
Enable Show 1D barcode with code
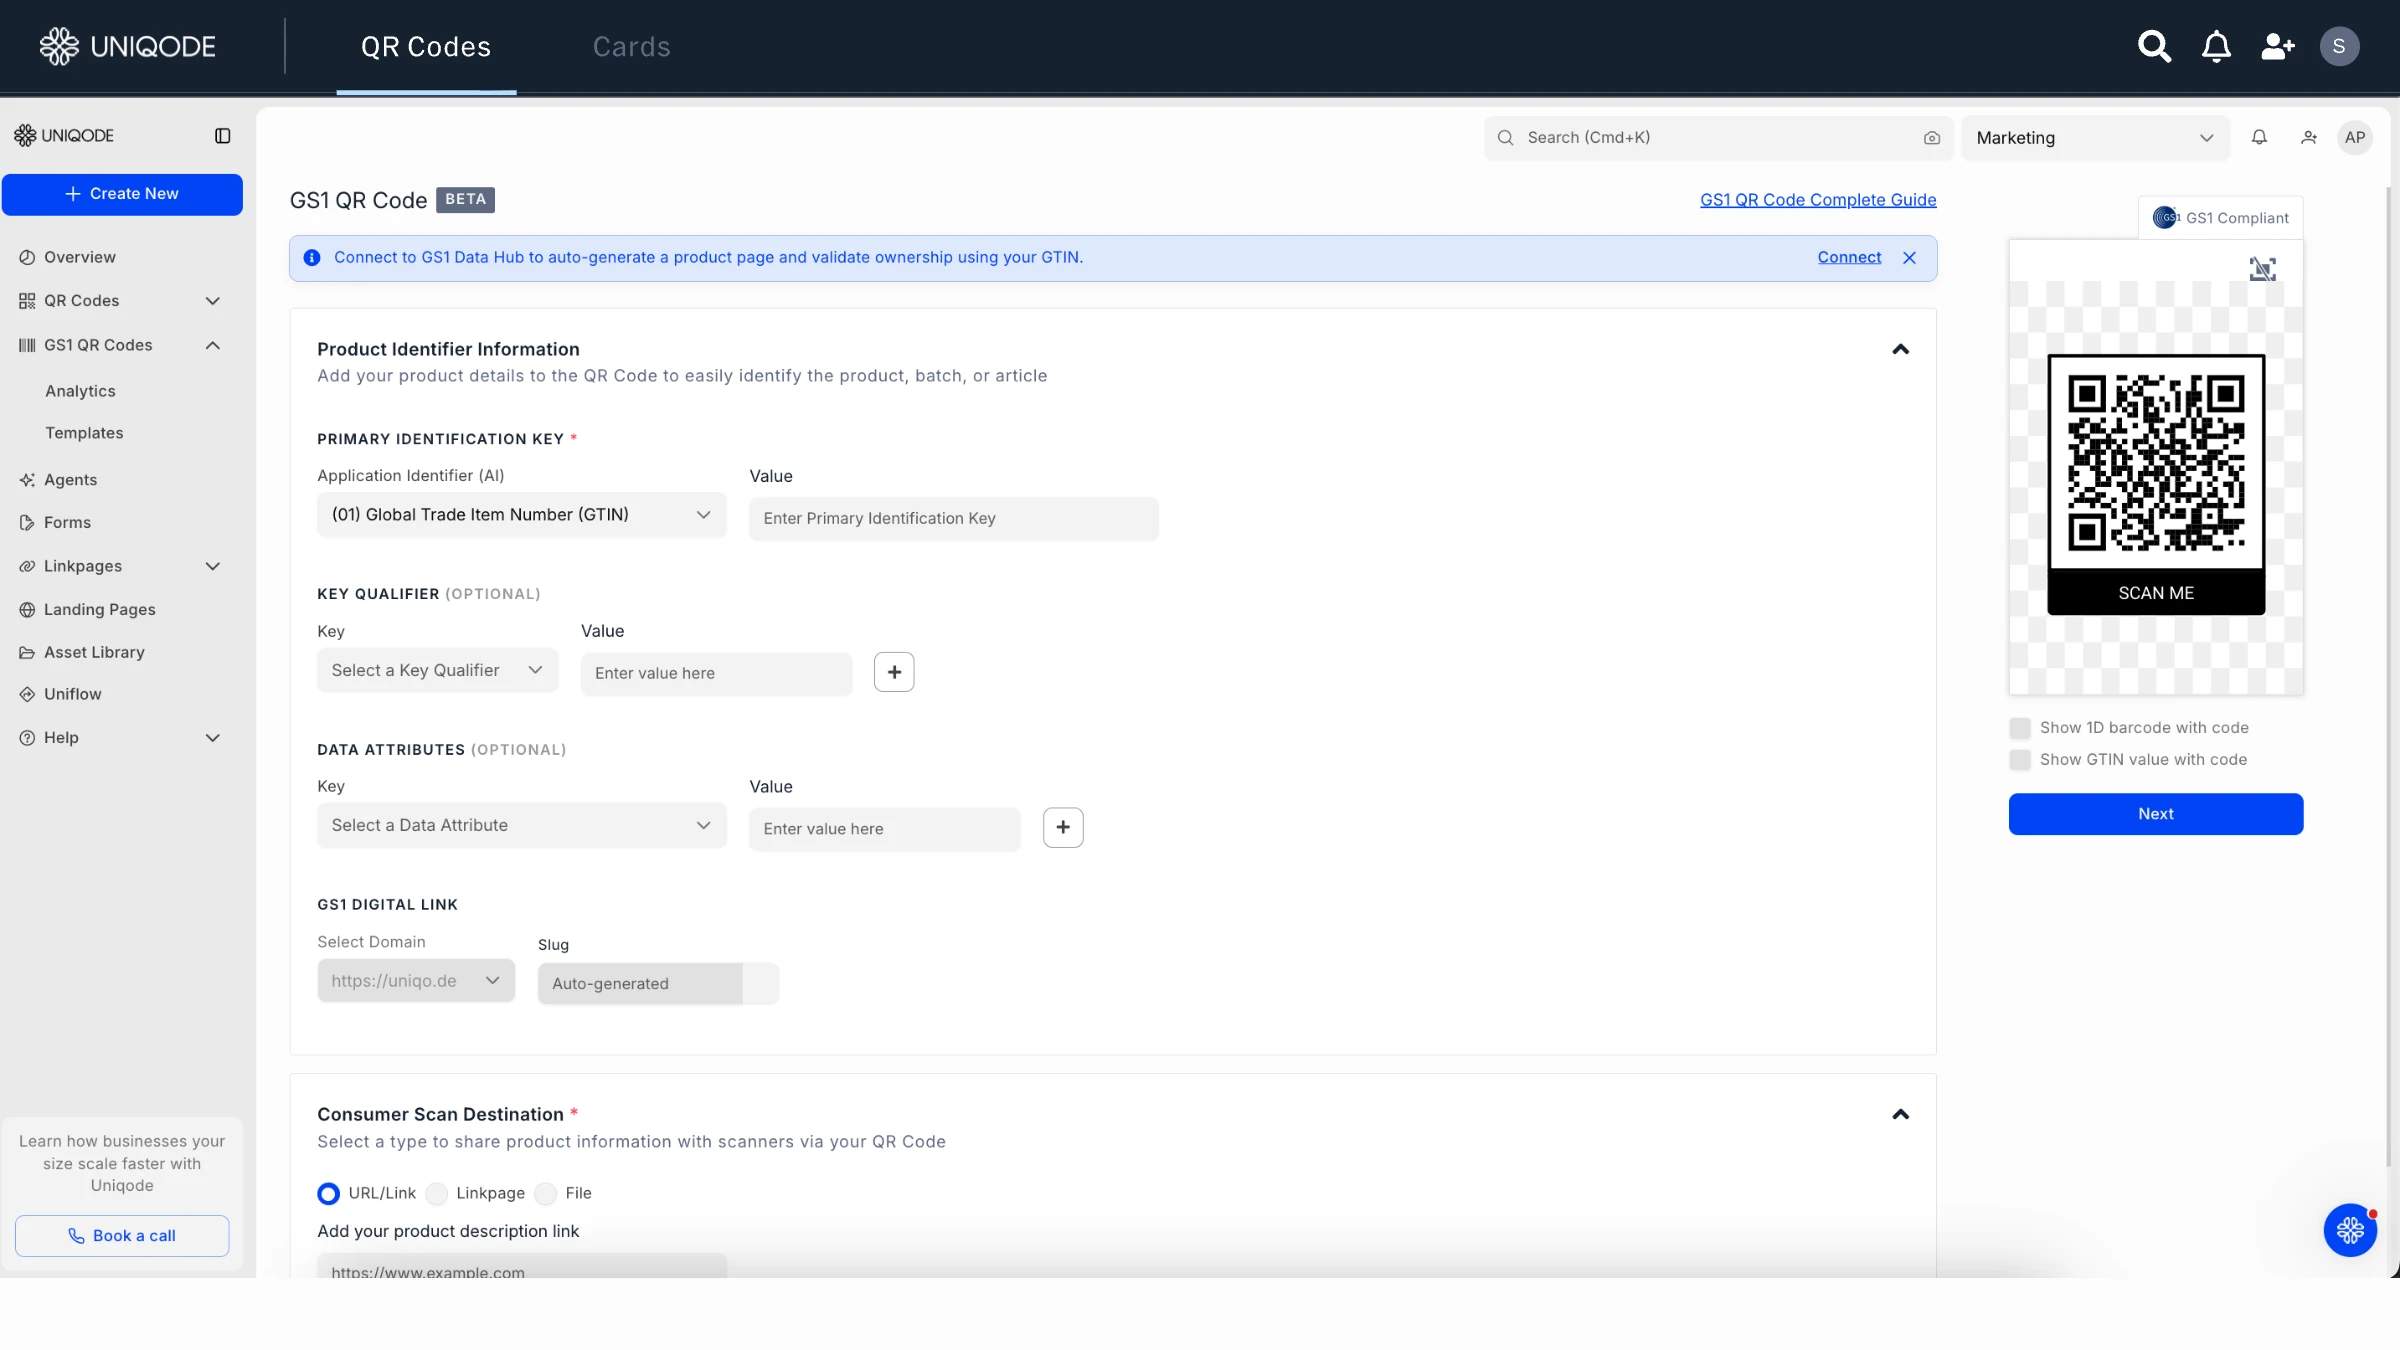pyautogui.click(x=2020, y=728)
